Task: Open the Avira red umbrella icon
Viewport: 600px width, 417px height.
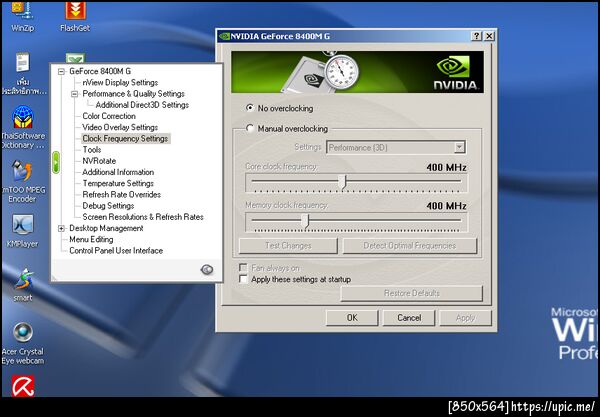Action: click(23, 386)
